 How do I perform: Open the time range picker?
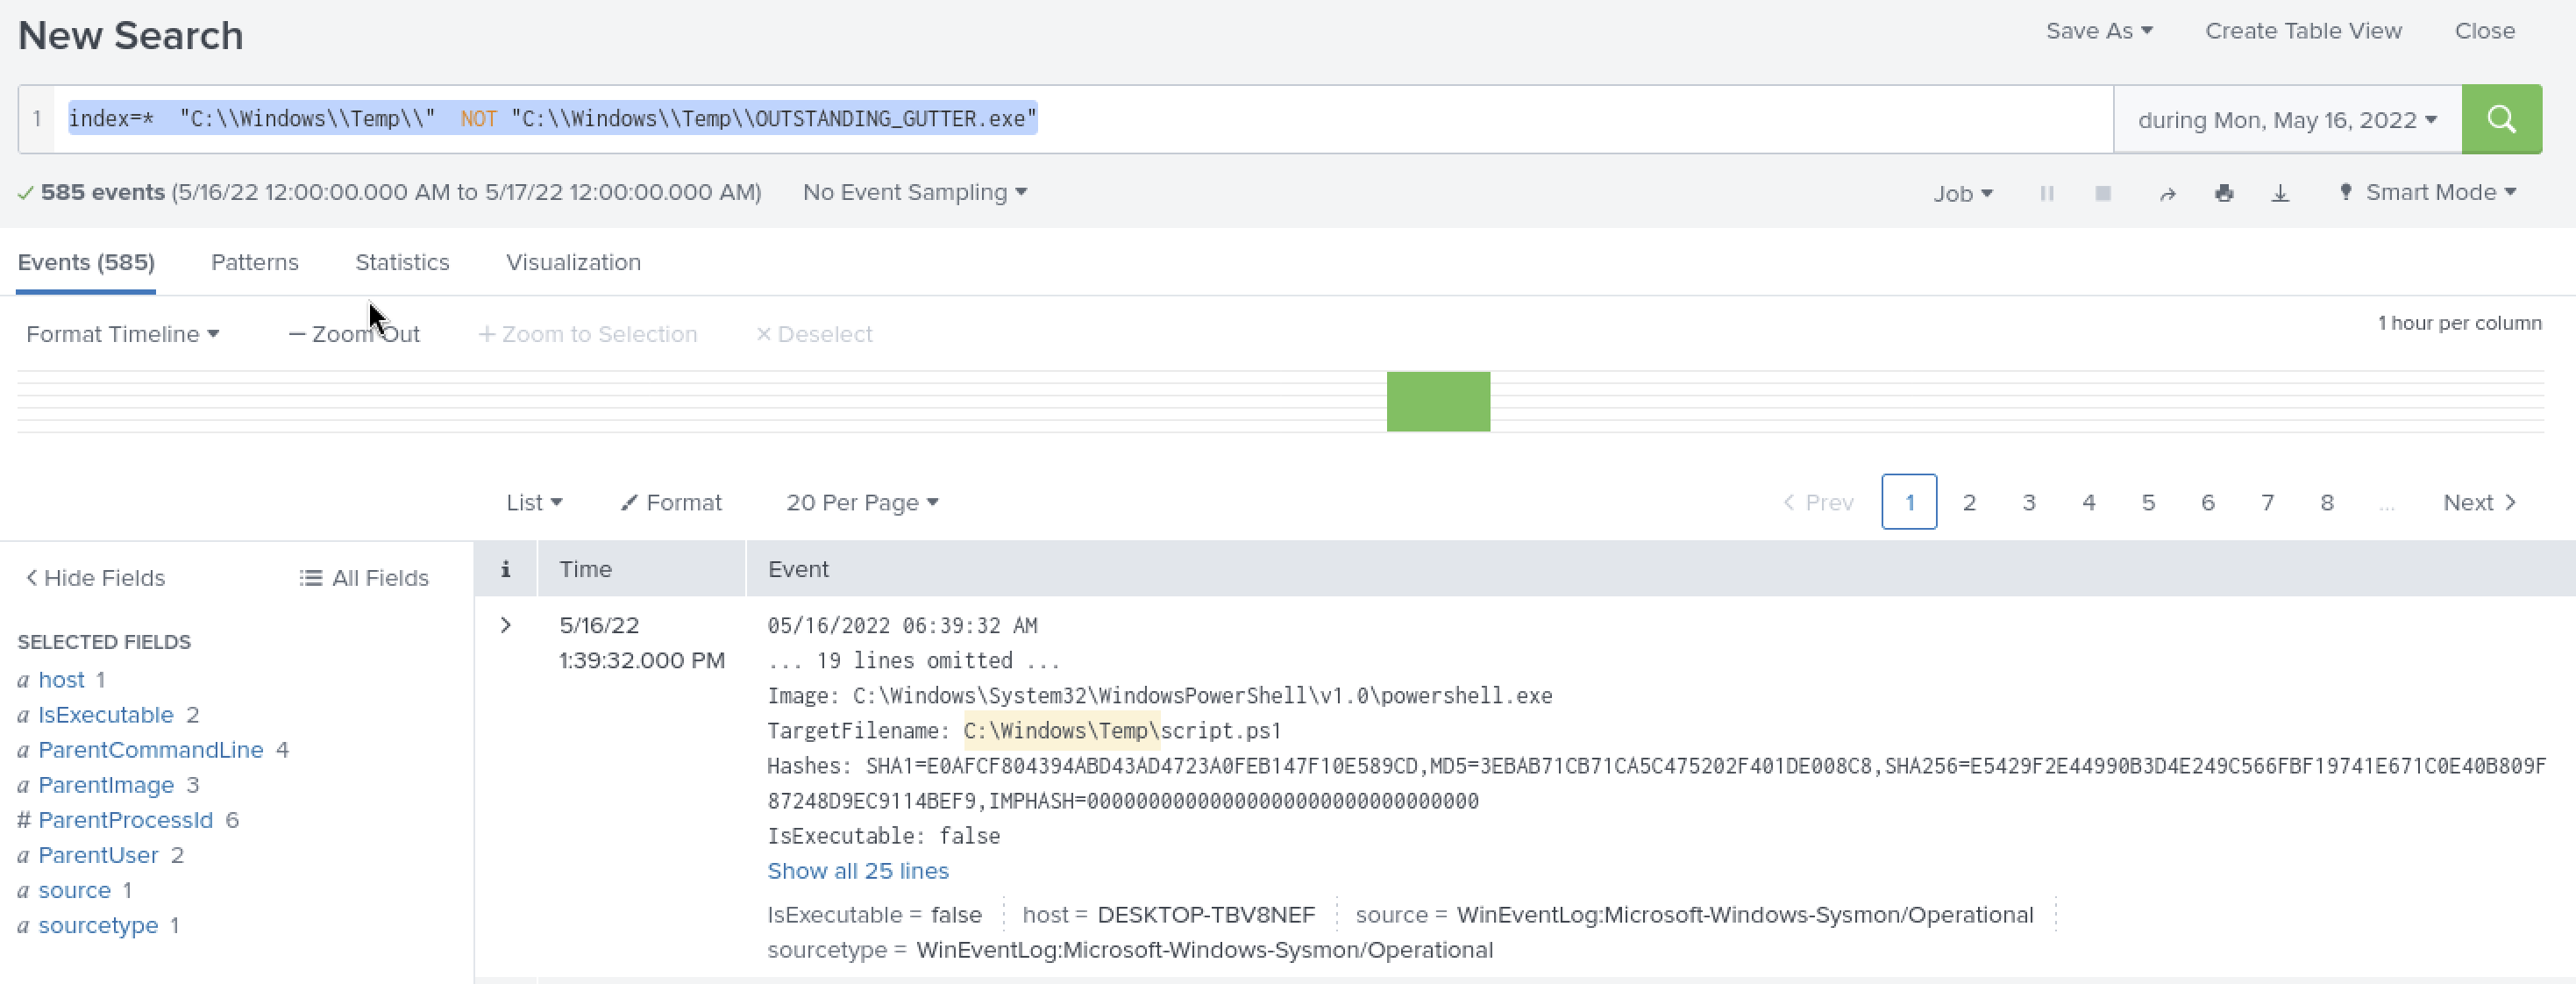(2287, 120)
